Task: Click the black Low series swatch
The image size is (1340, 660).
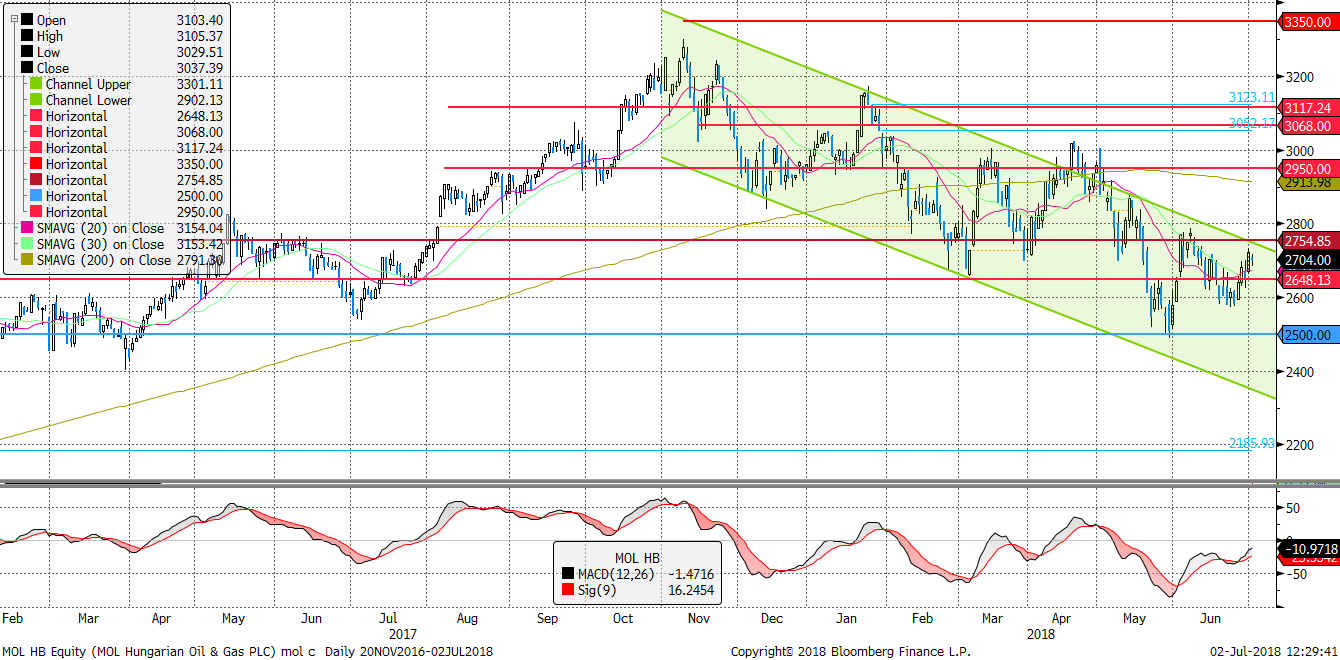Action: [x=26, y=52]
